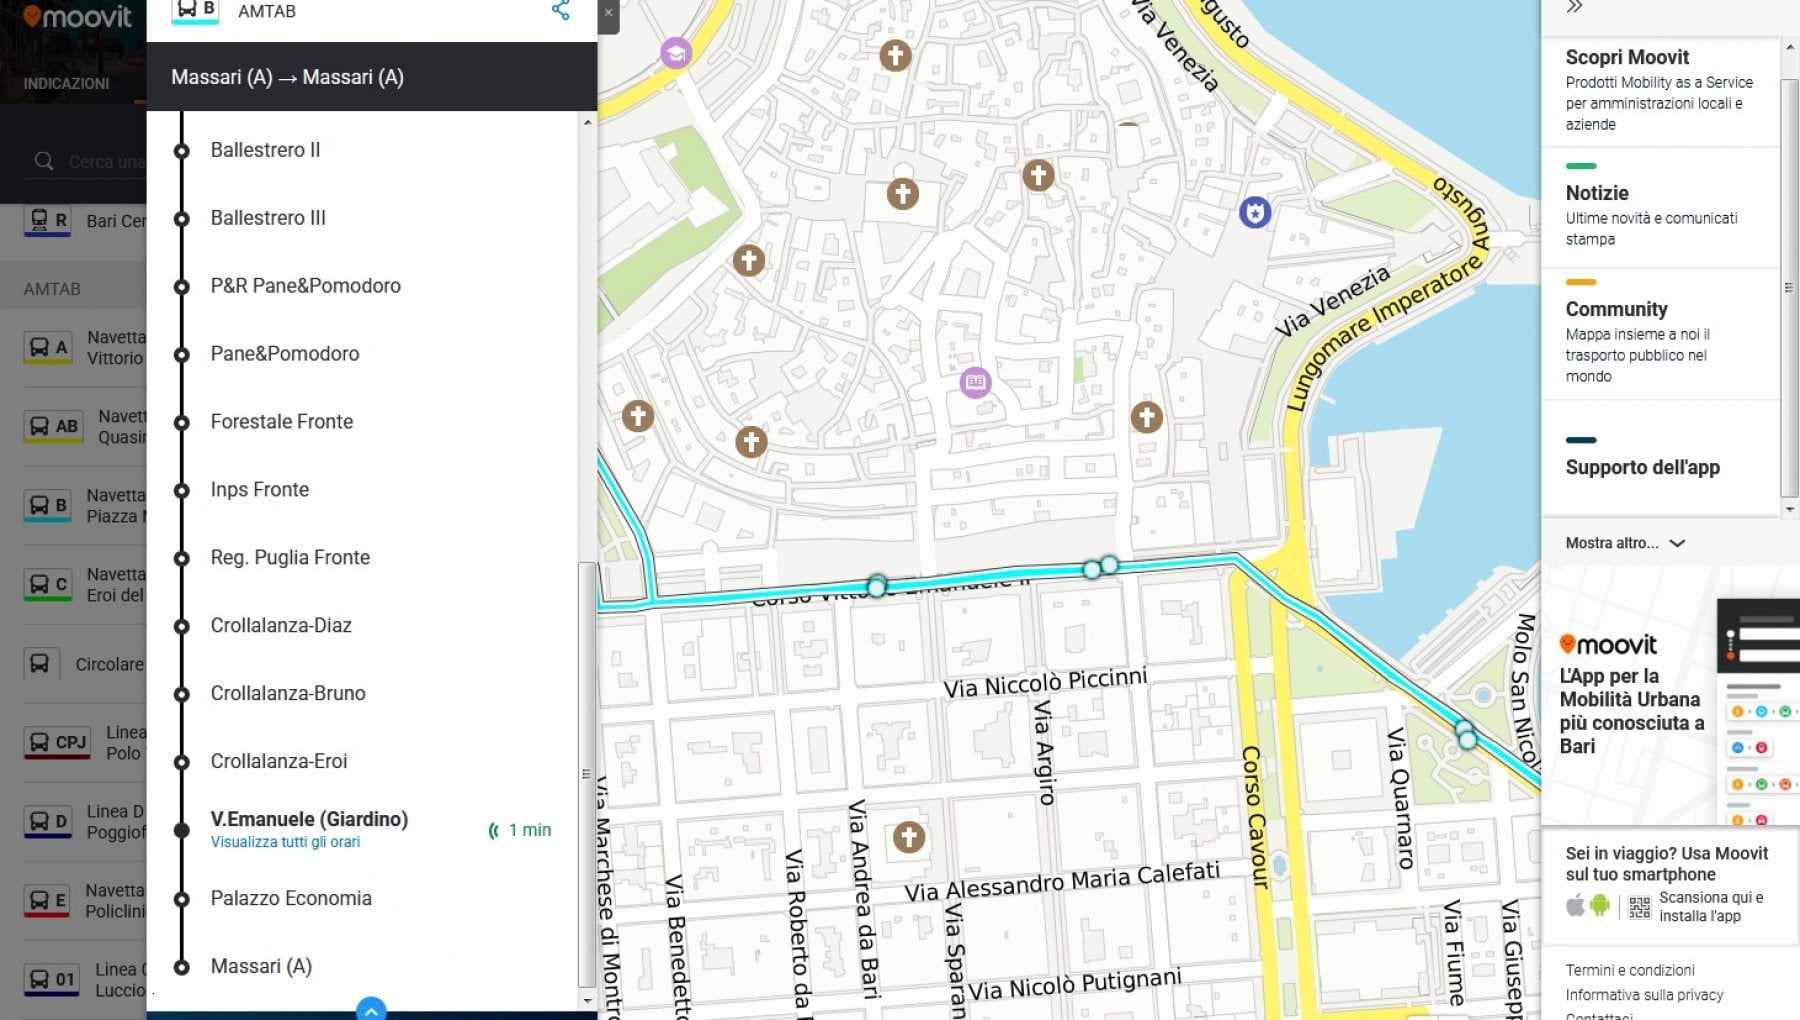Viewport: 1800px width, 1020px height.
Task: Collapse the right sidebar with double chevron
Action: (x=1574, y=7)
